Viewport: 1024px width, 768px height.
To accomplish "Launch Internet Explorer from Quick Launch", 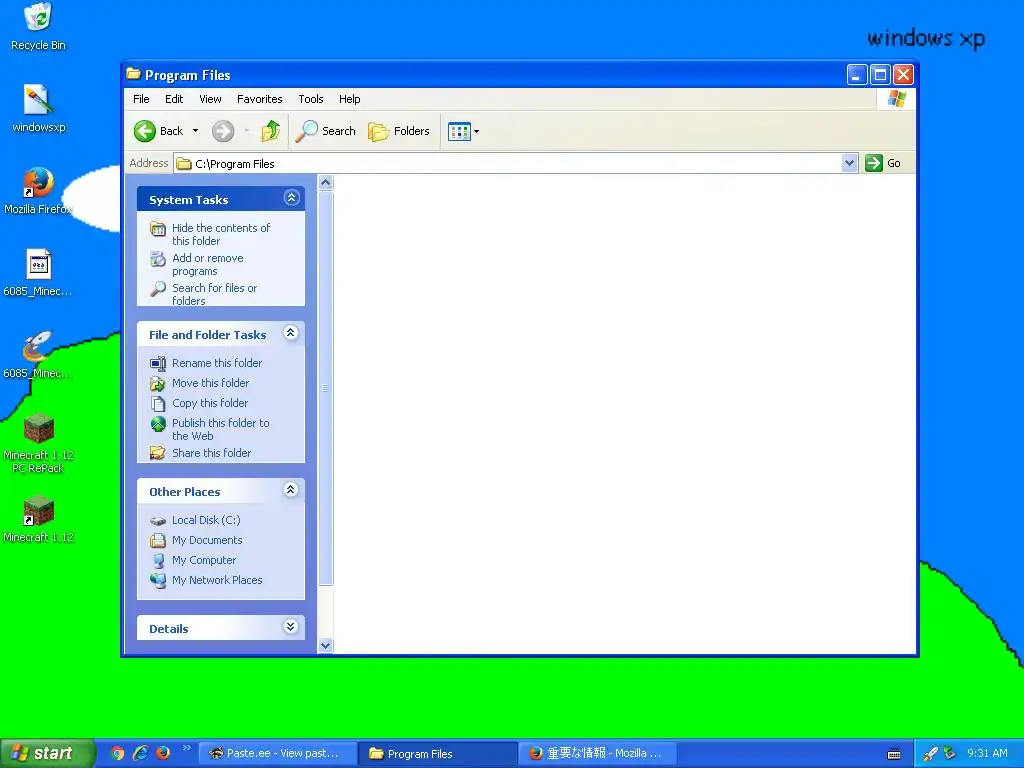I will point(140,753).
